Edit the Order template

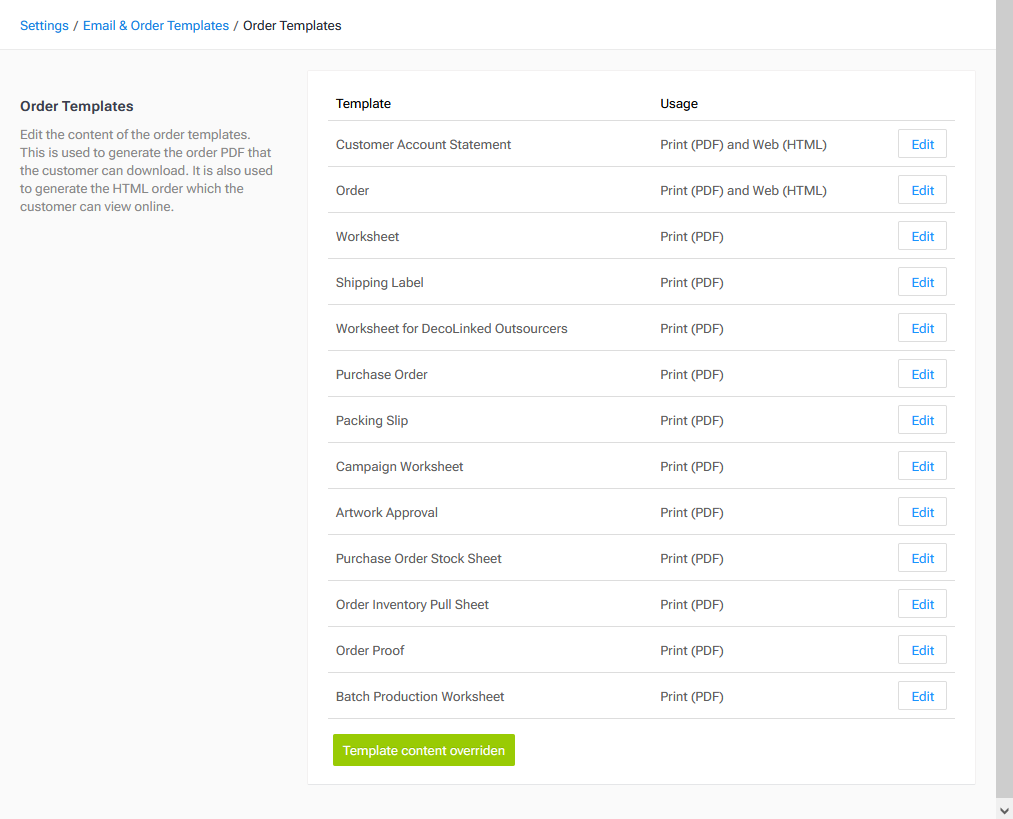[921, 189]
